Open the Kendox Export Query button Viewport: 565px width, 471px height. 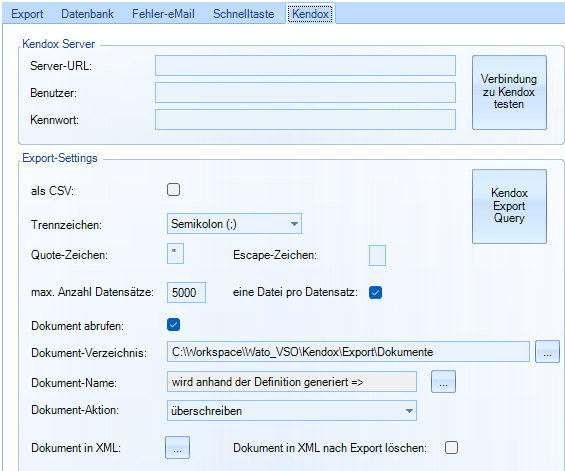click(509, 206)
